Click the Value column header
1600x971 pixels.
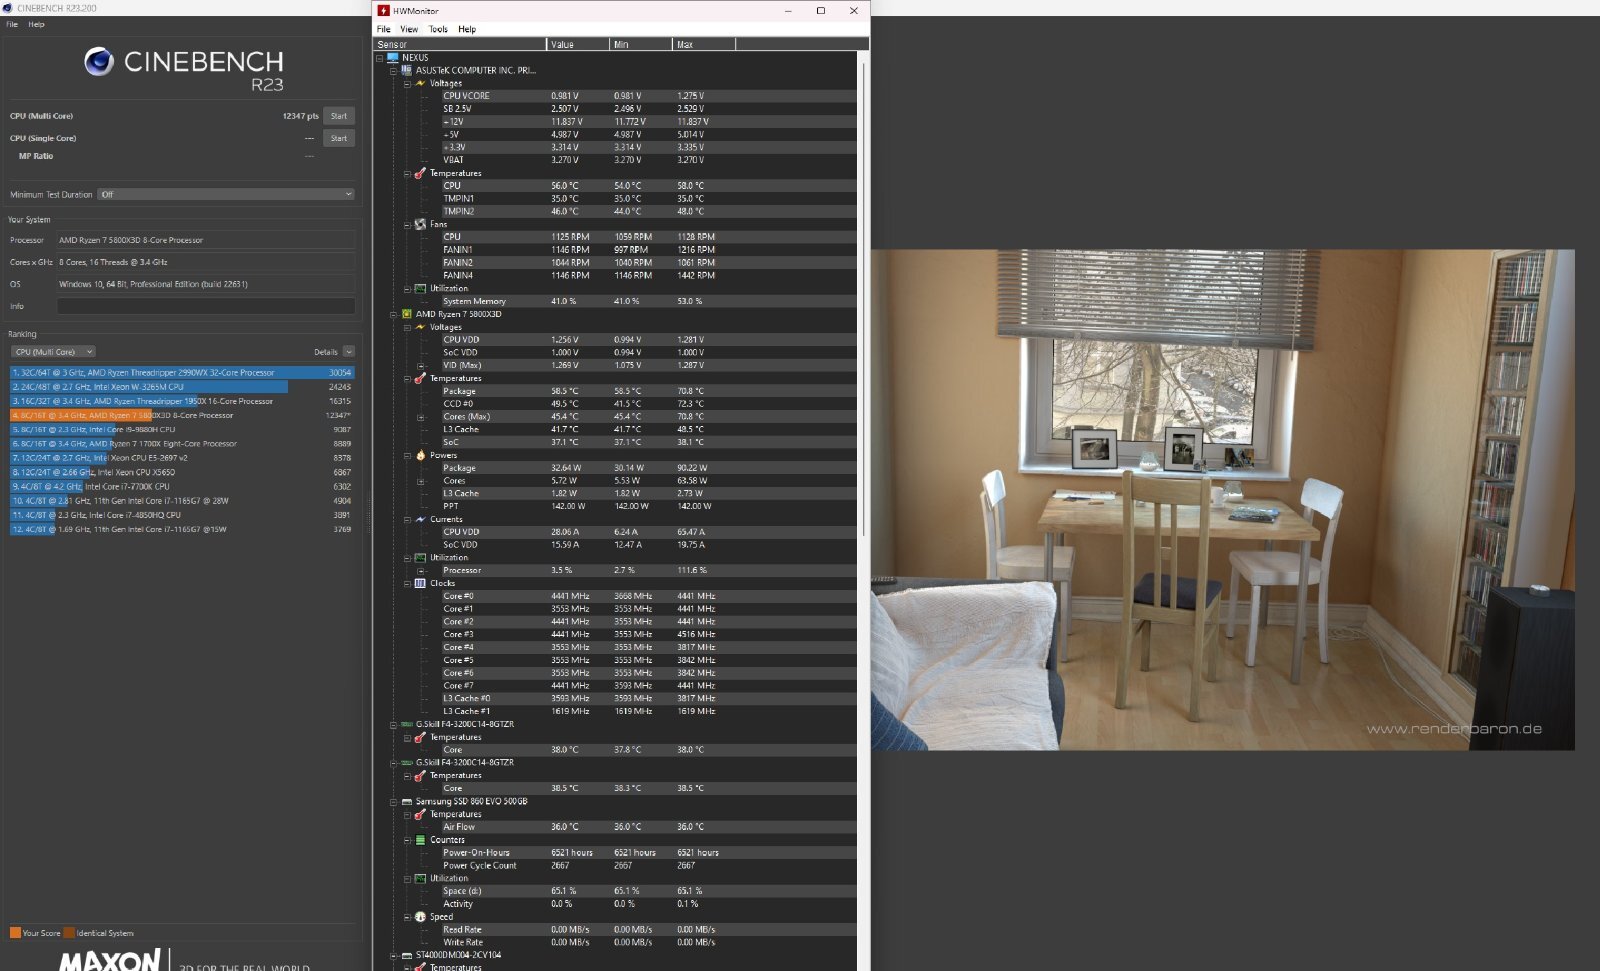pos(578,44)
